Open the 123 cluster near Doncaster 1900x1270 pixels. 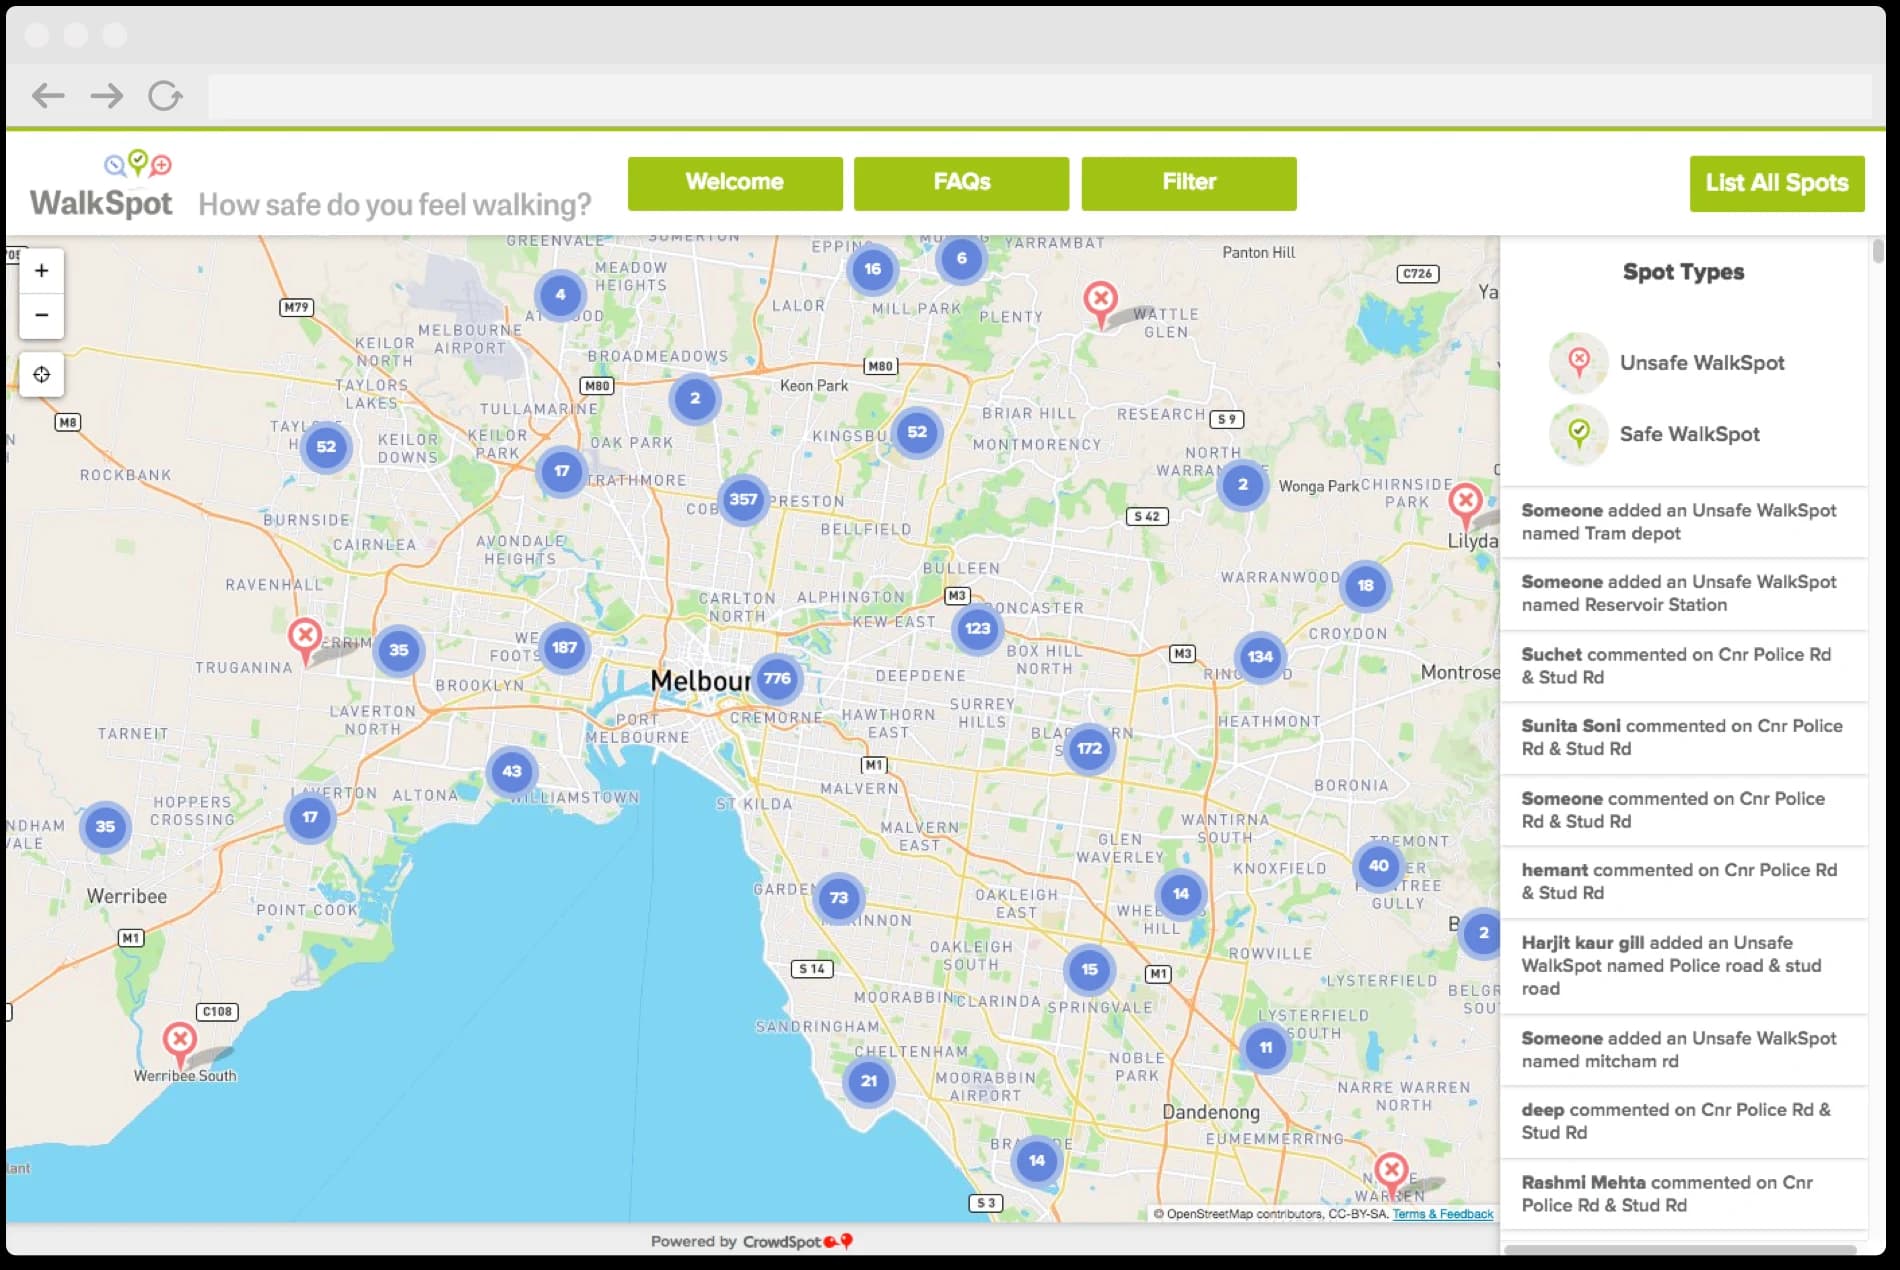coord(977,629)
